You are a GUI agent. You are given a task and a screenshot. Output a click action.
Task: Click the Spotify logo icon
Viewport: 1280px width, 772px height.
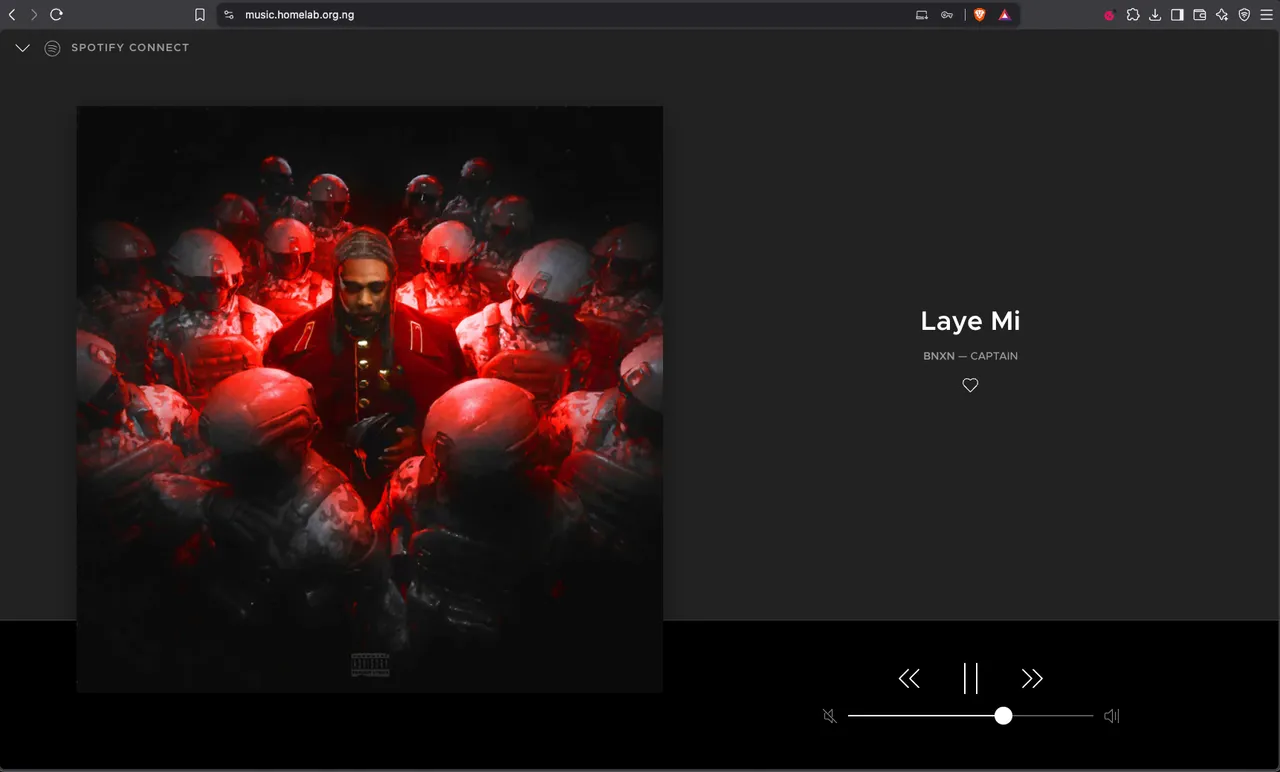tap(53, 48)
